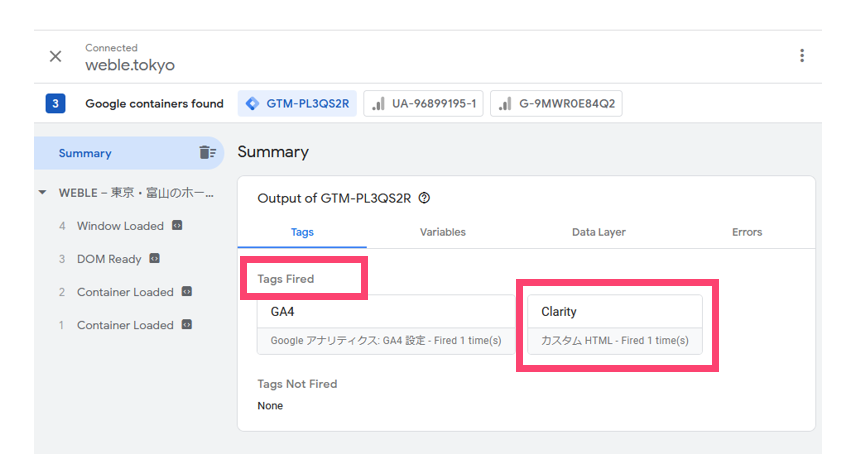Select the UA-96899195-1 container chip
The width and height of the screenshot is (856, 472).
423,104
